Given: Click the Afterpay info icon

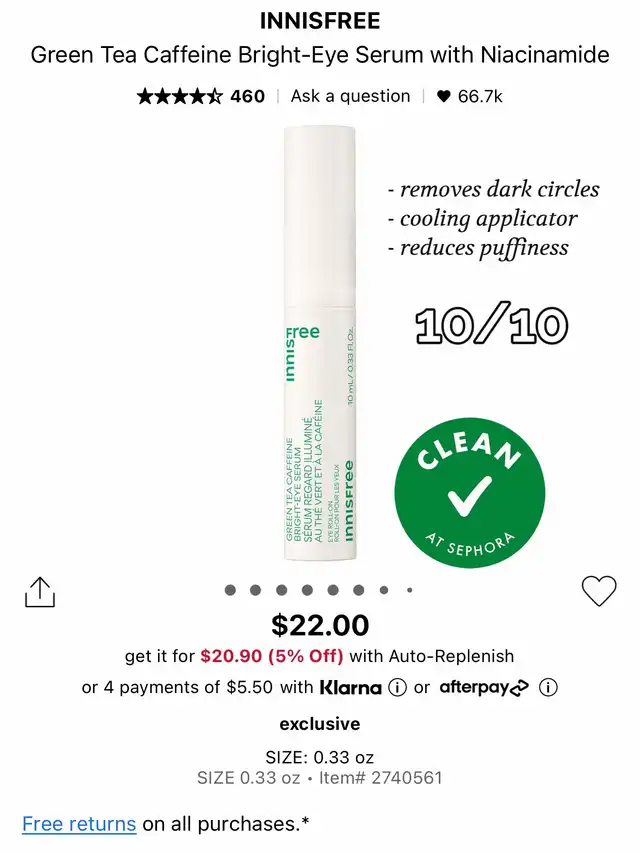Looking at the screenshot, I should pos(548,688).
